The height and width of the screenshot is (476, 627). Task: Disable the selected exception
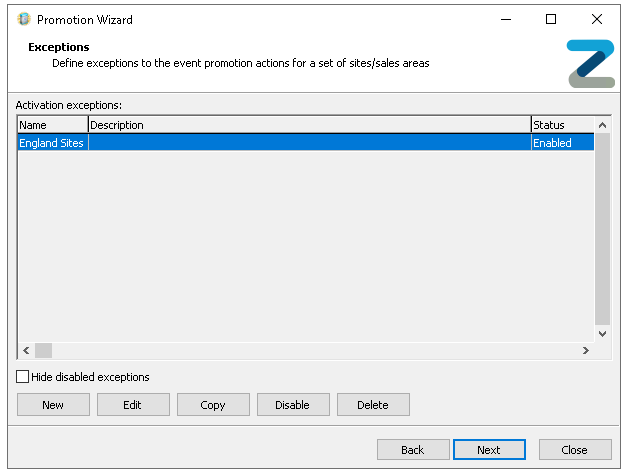click(293, 405)
